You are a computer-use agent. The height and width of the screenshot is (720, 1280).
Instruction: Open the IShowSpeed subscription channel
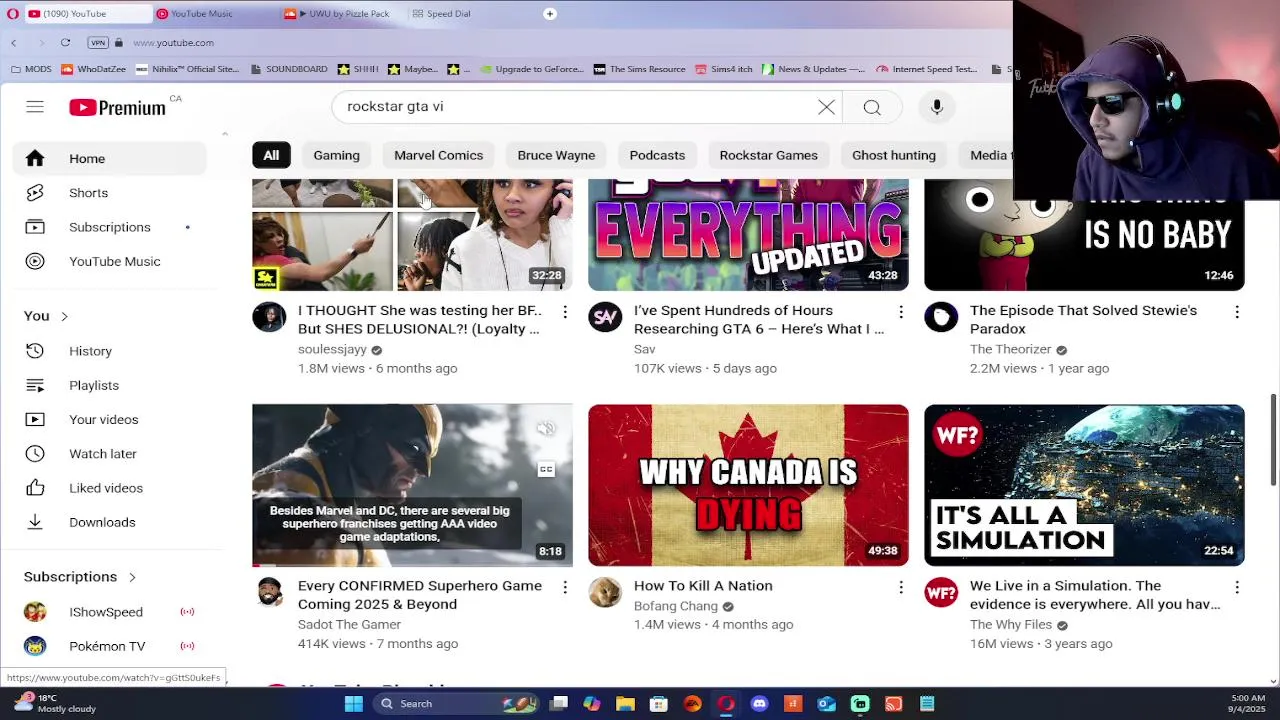click(x=110, y=612)
